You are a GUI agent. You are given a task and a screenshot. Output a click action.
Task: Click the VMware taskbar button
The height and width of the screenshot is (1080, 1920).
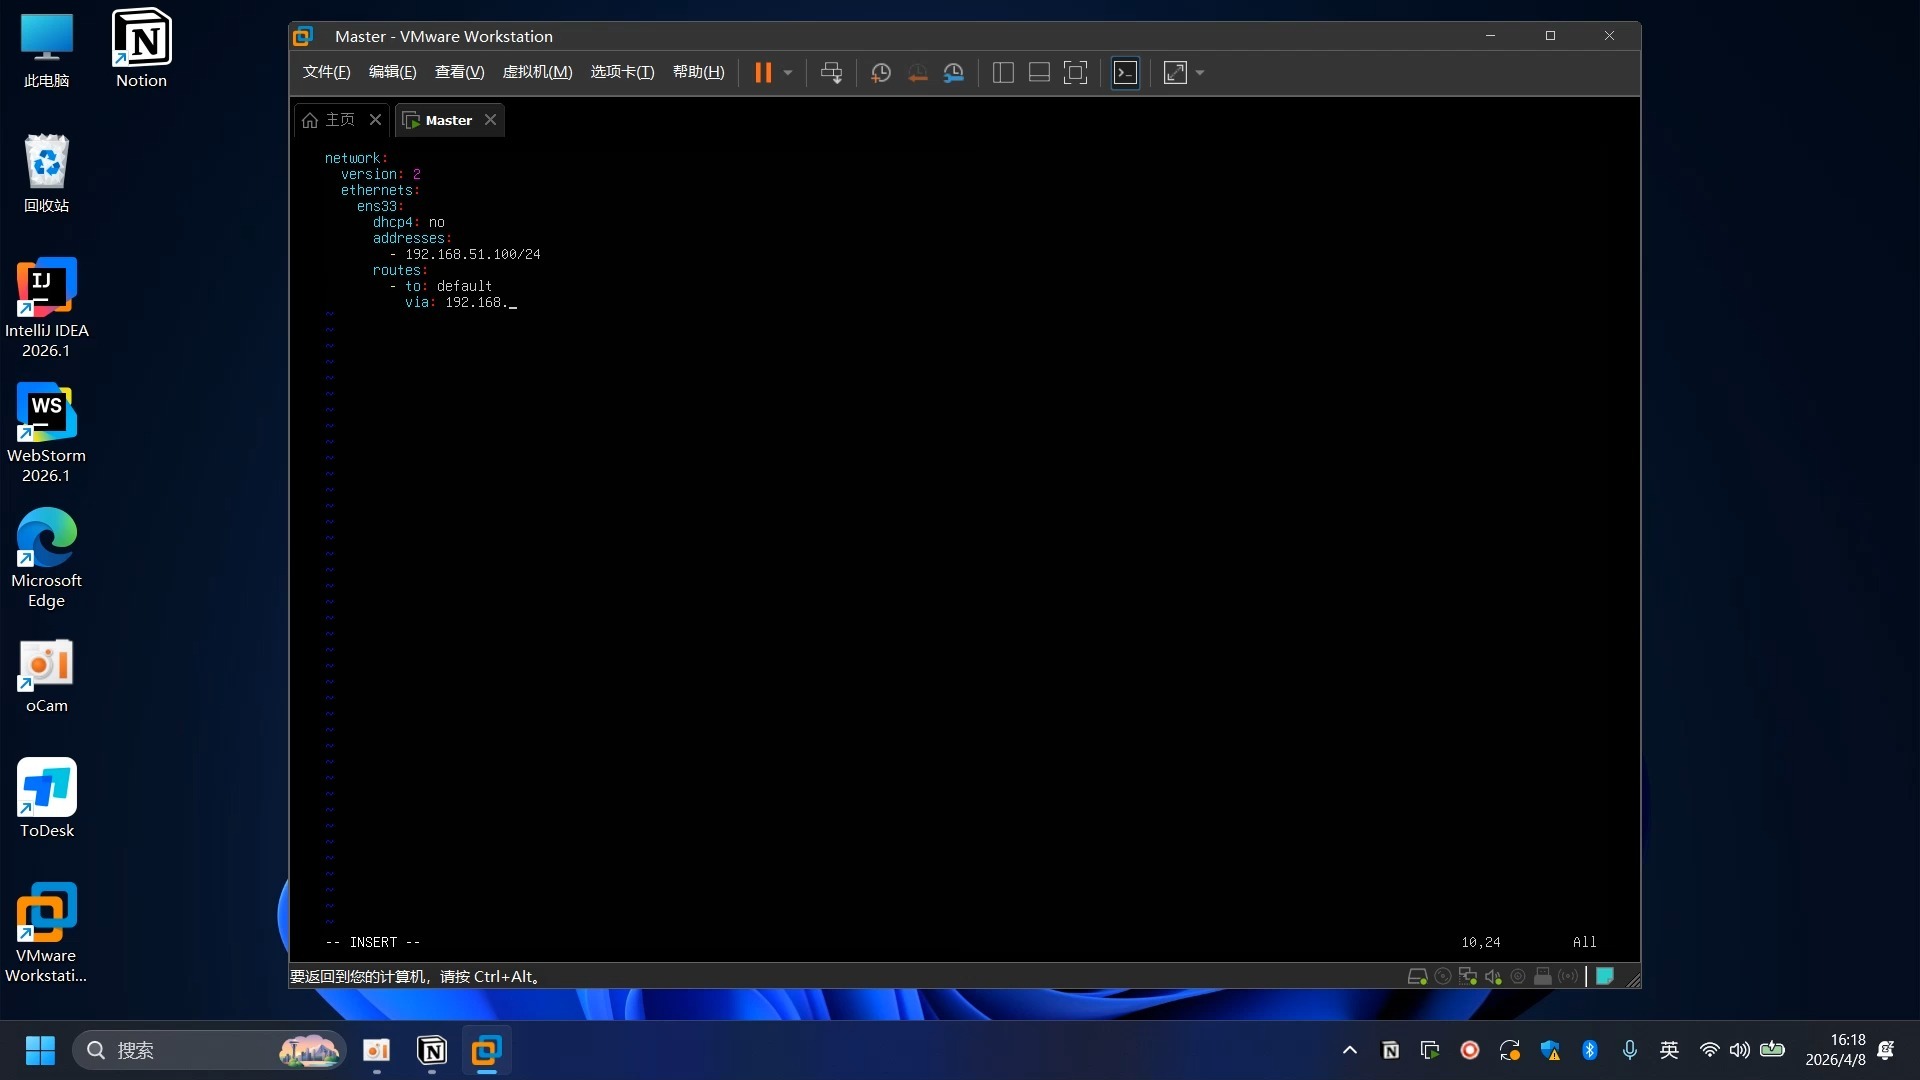[486, 1050]
